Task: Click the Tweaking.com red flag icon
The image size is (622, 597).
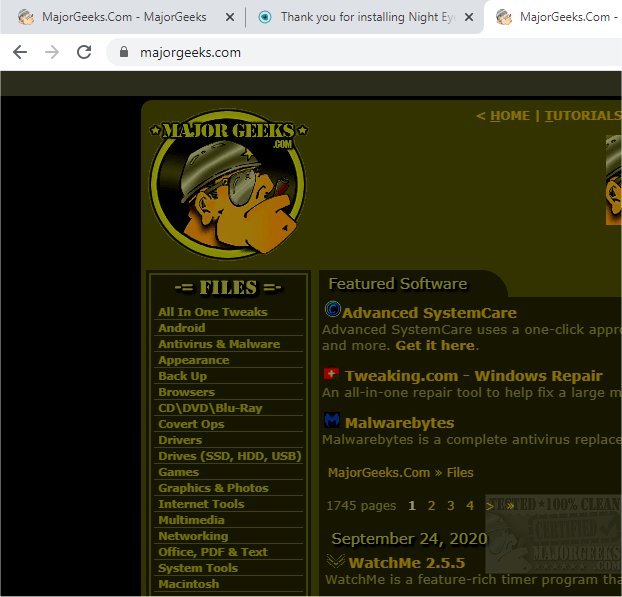Action: (x=331, y=373)
